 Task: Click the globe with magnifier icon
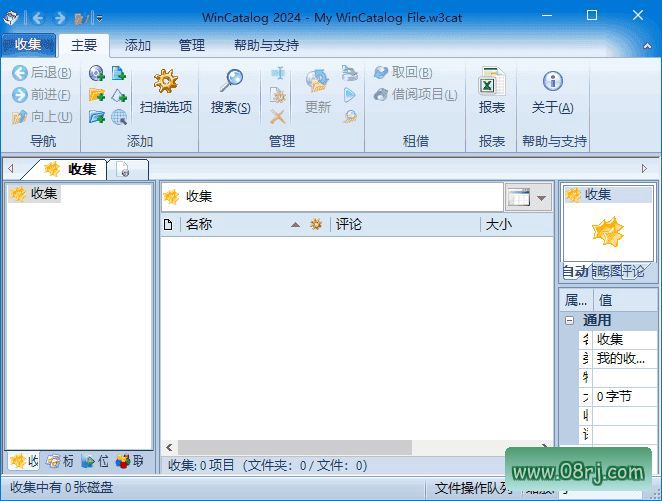pyautogui.click(x=119, y=117)
